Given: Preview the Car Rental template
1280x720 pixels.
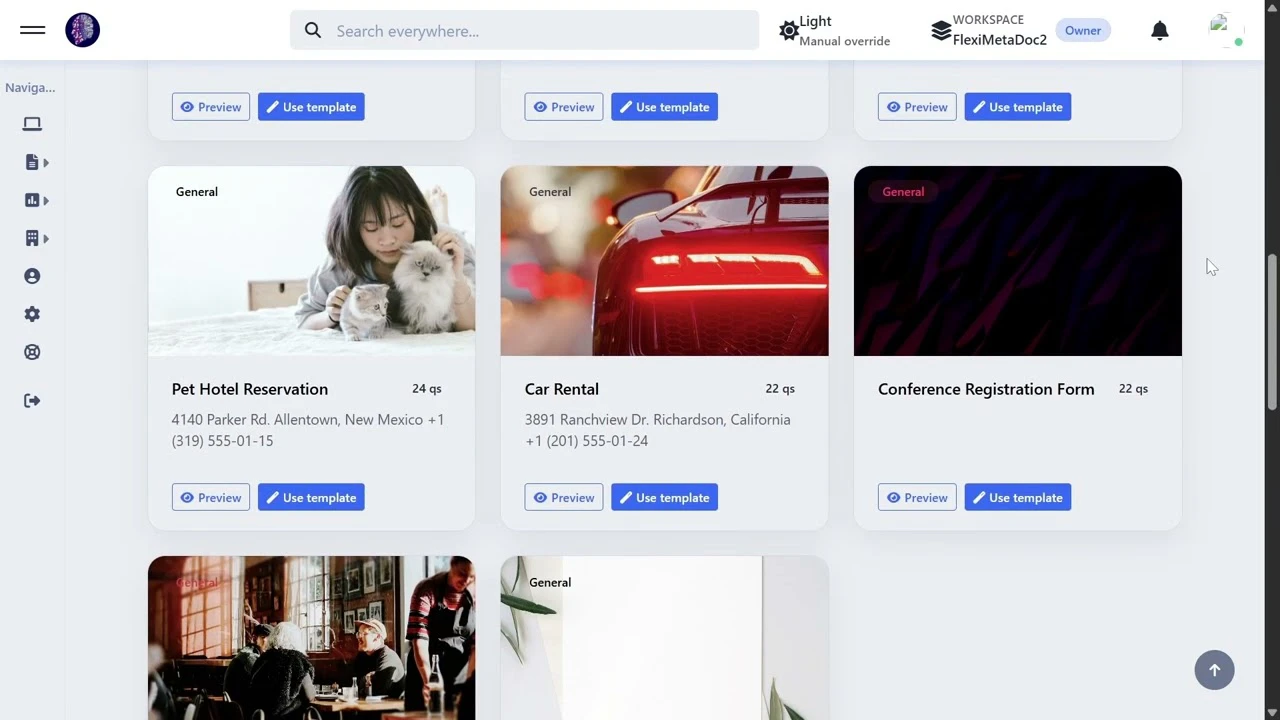Looking at the screenshot, I should (564, 498).
